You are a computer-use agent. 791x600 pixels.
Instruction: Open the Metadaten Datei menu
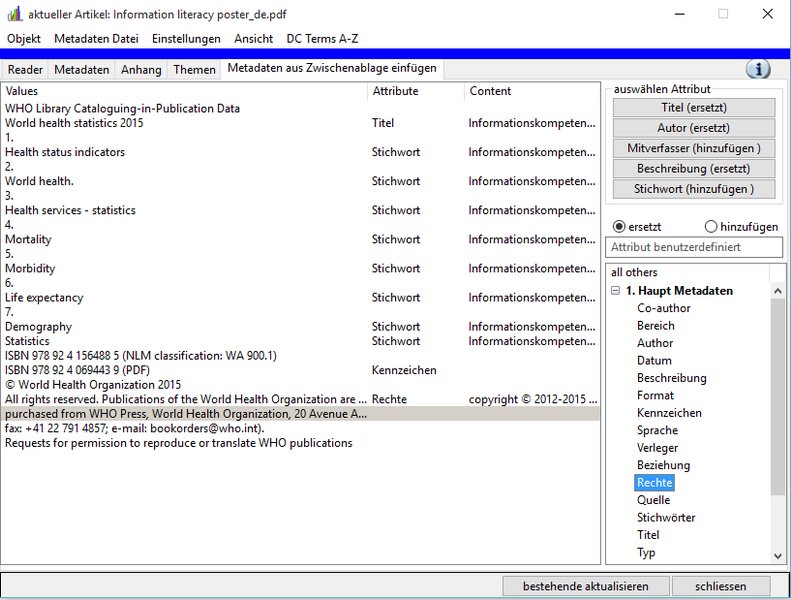[x=96, y=39]
